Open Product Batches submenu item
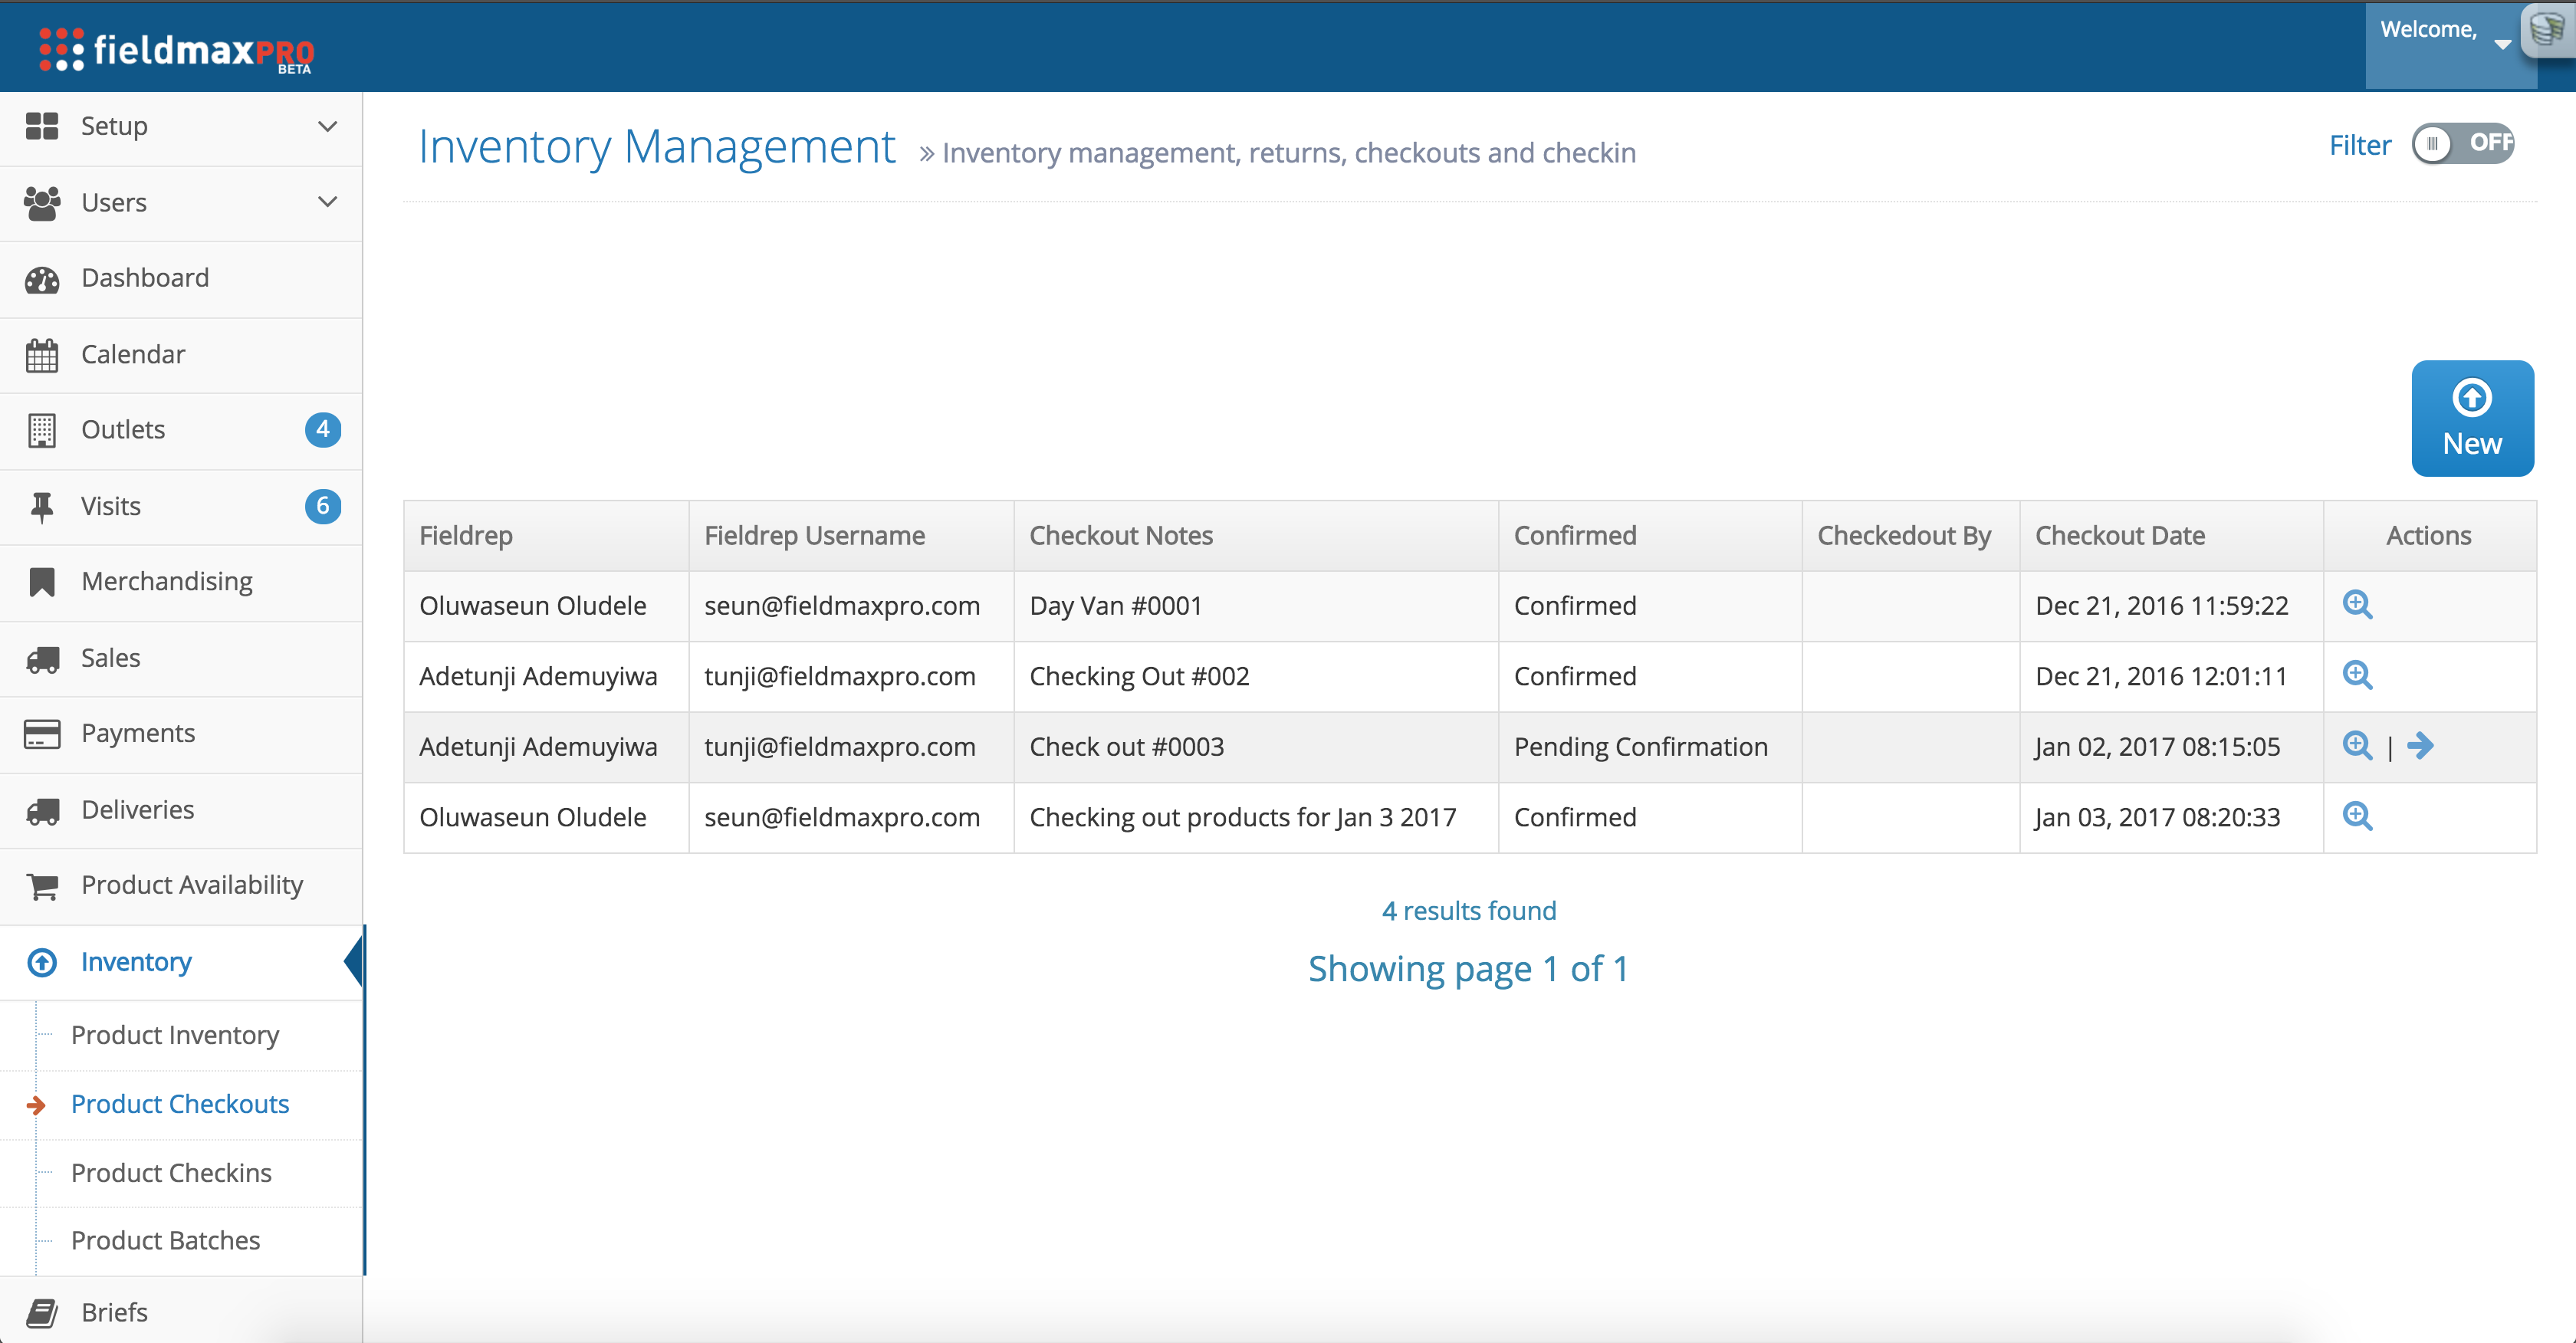 tap(165, 1240)
